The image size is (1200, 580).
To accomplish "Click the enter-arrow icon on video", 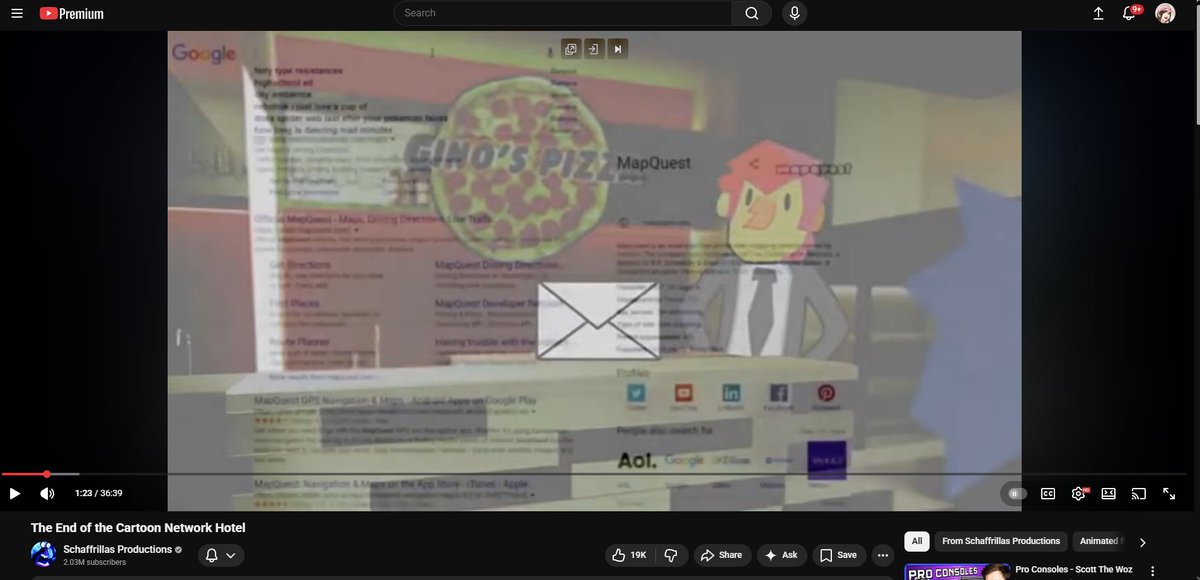I will click(x=593, y=48).
